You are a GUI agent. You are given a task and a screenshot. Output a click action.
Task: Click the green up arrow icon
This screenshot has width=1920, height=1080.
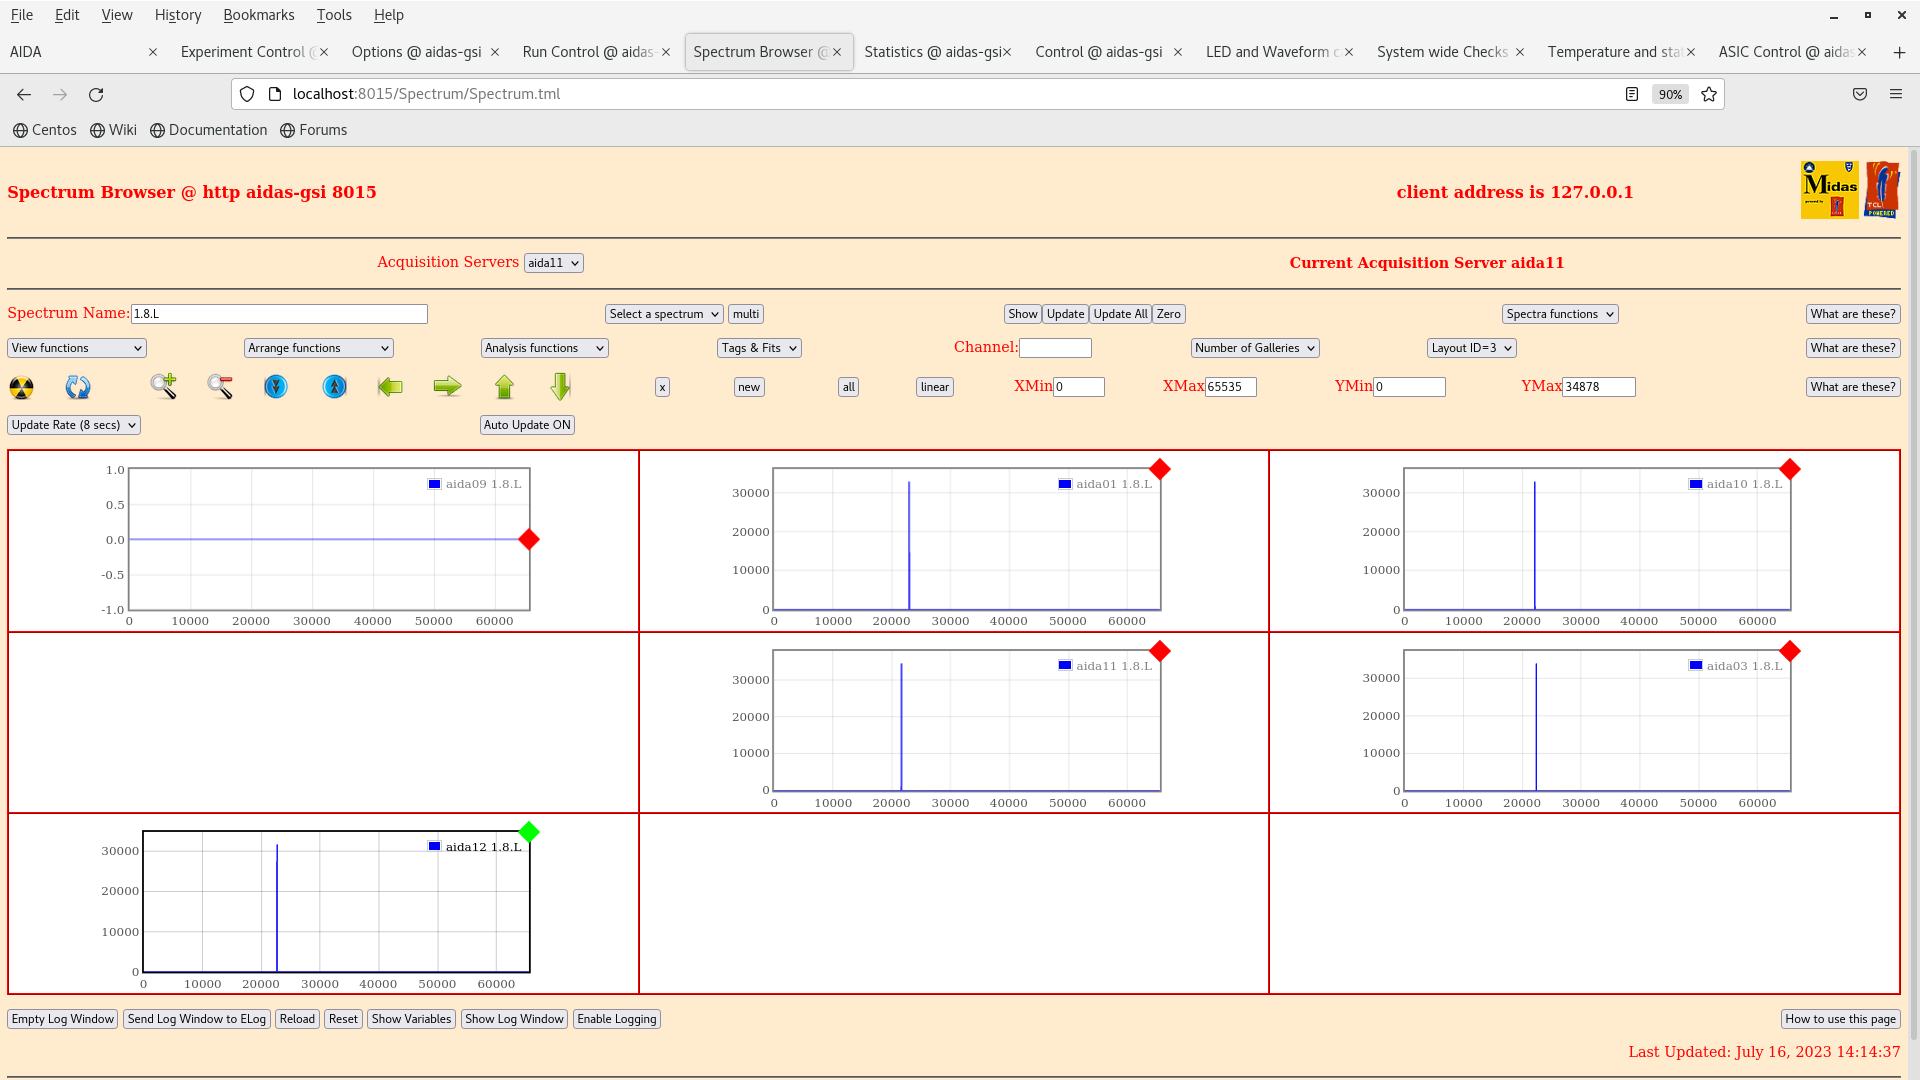pos(504,386)
